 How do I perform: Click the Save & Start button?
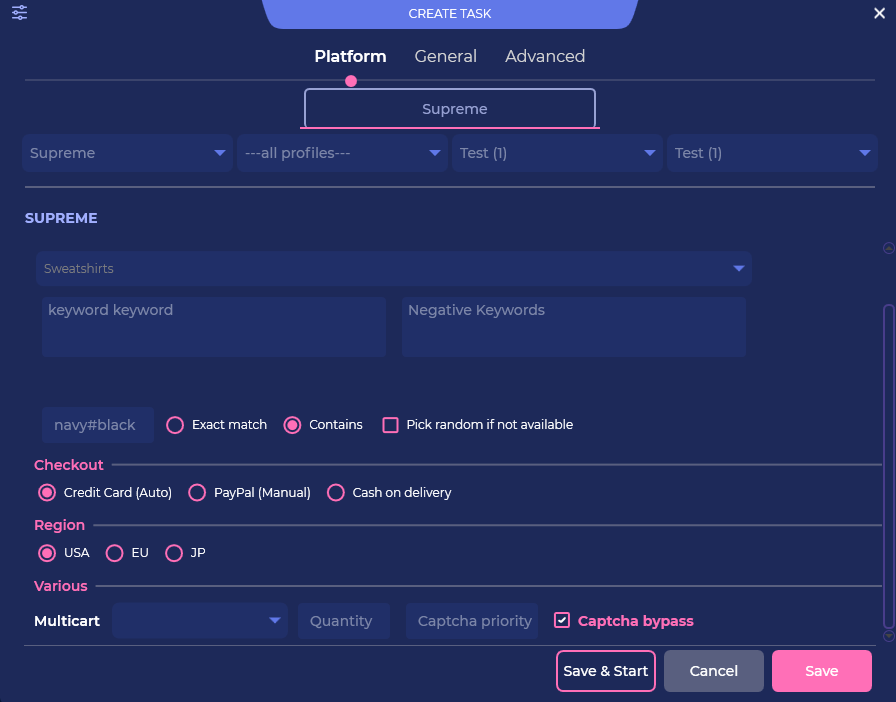[x=606, y=671]
